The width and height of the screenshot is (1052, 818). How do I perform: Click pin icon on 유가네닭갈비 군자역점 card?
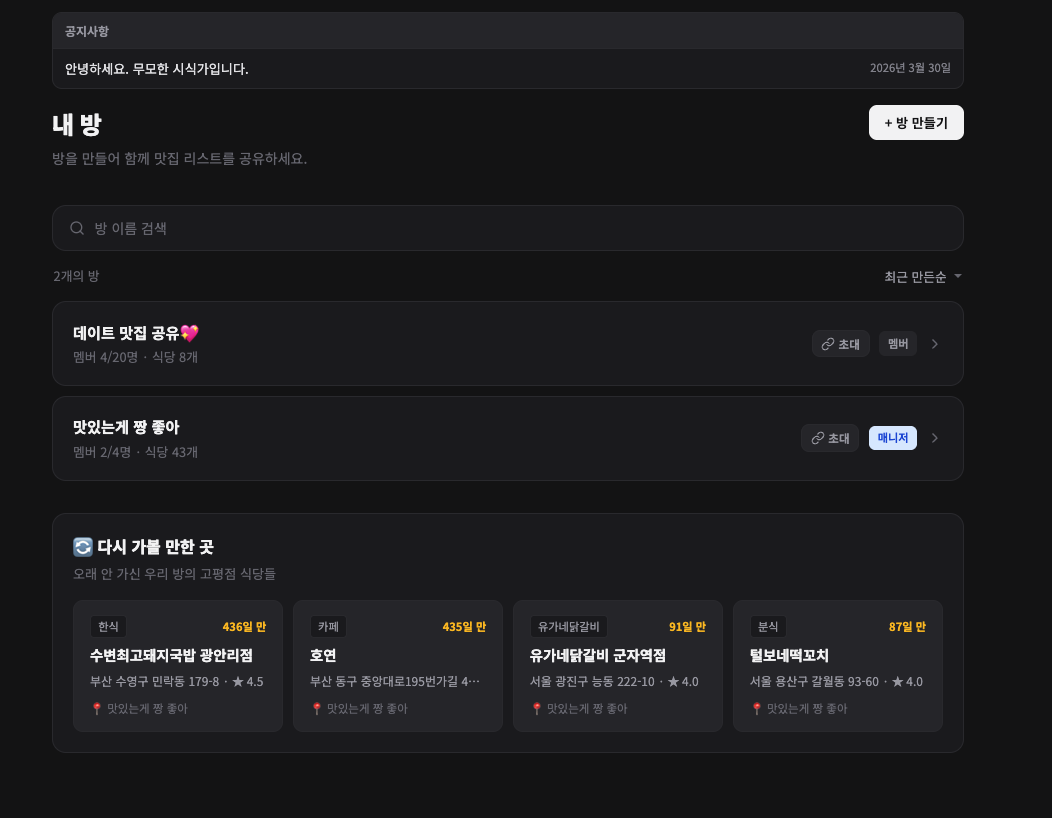pos(537,709)
